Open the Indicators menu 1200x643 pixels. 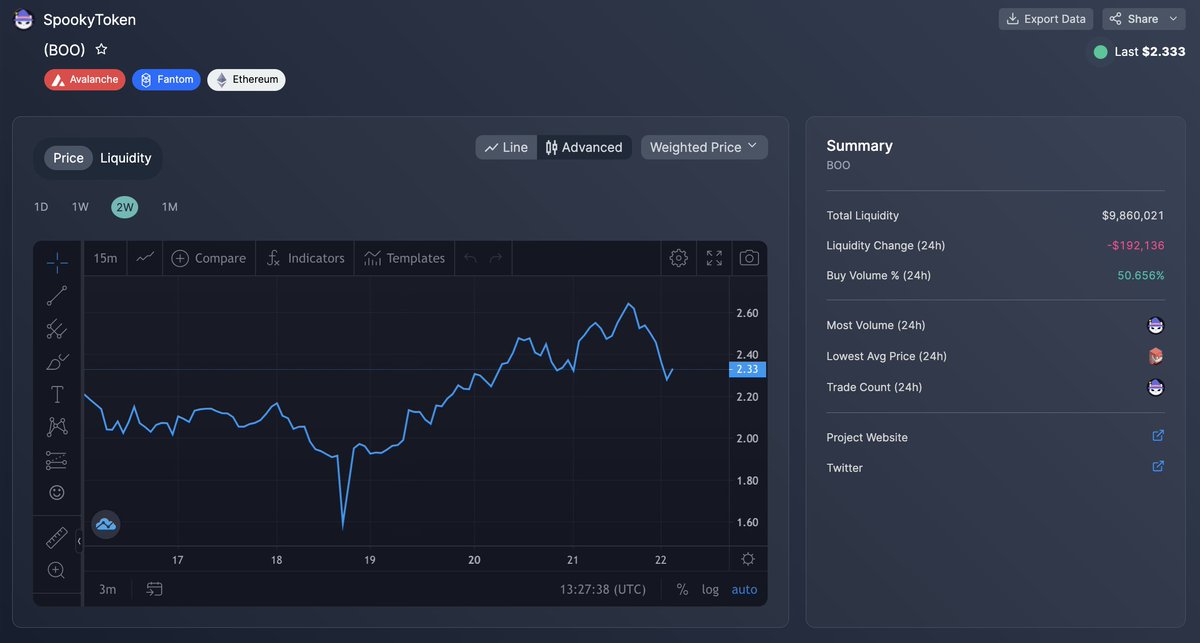point(305,258)
